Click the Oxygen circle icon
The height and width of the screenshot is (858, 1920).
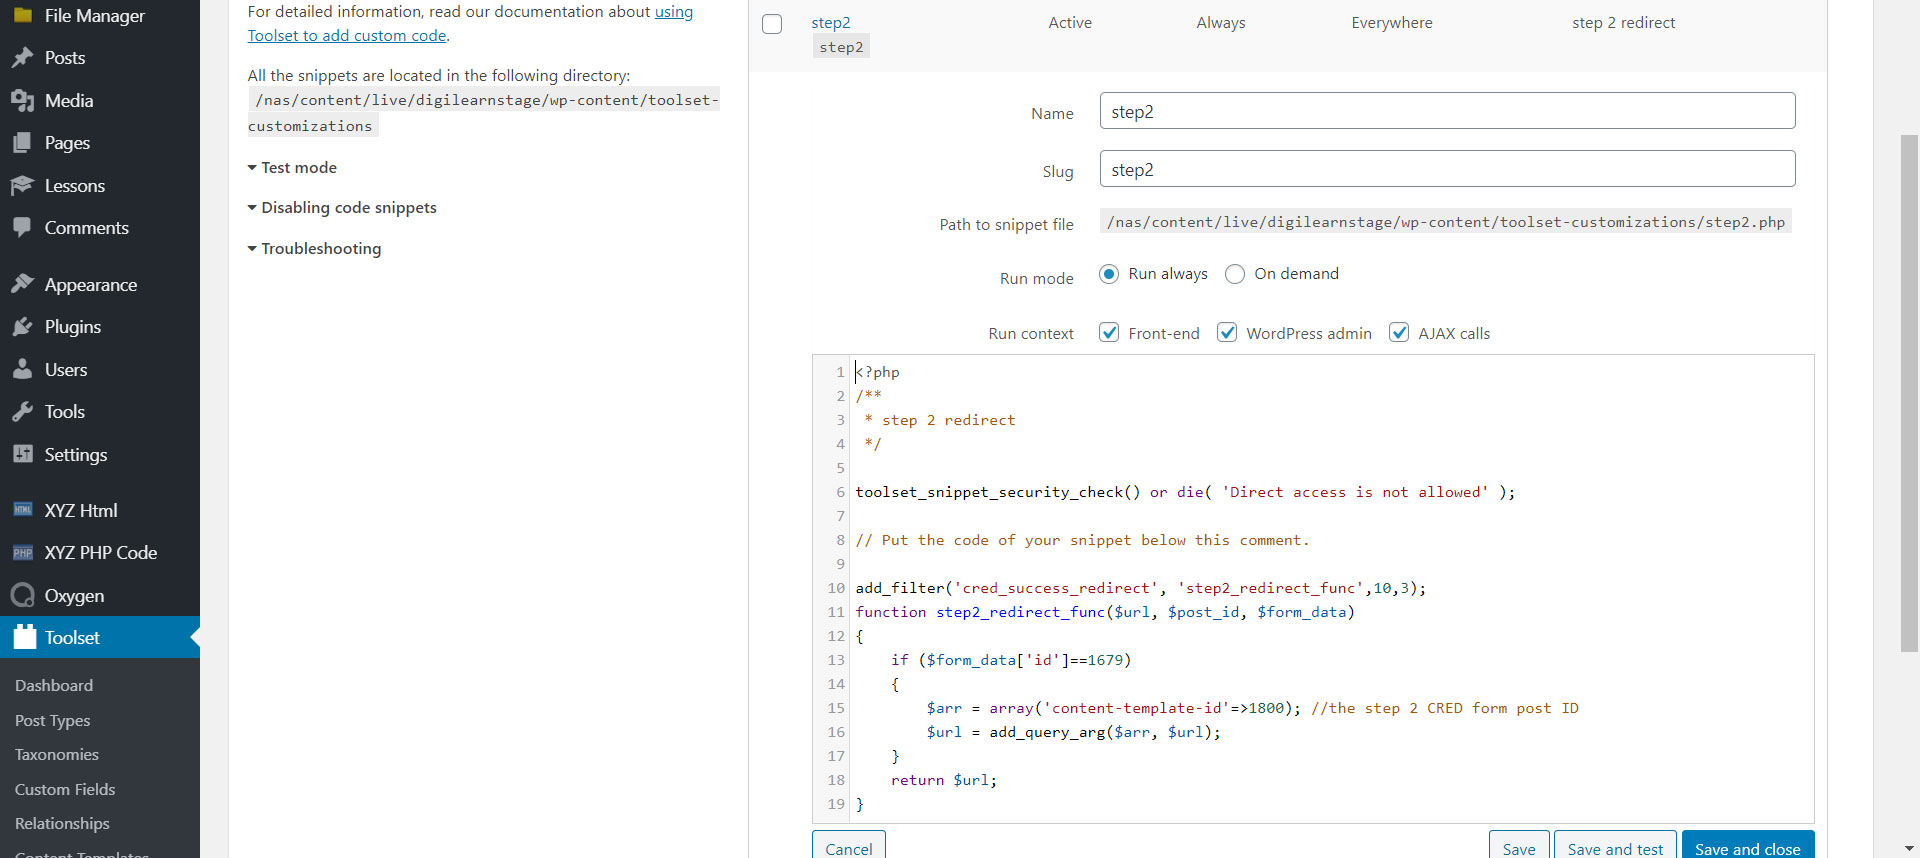(23, 596)
